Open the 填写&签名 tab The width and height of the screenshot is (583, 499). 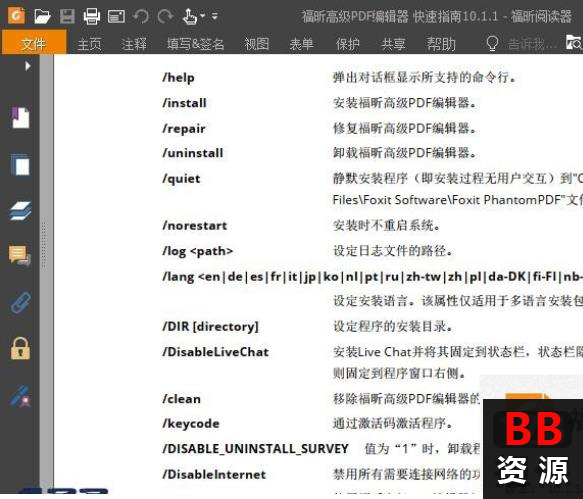(x=196, y=44)
